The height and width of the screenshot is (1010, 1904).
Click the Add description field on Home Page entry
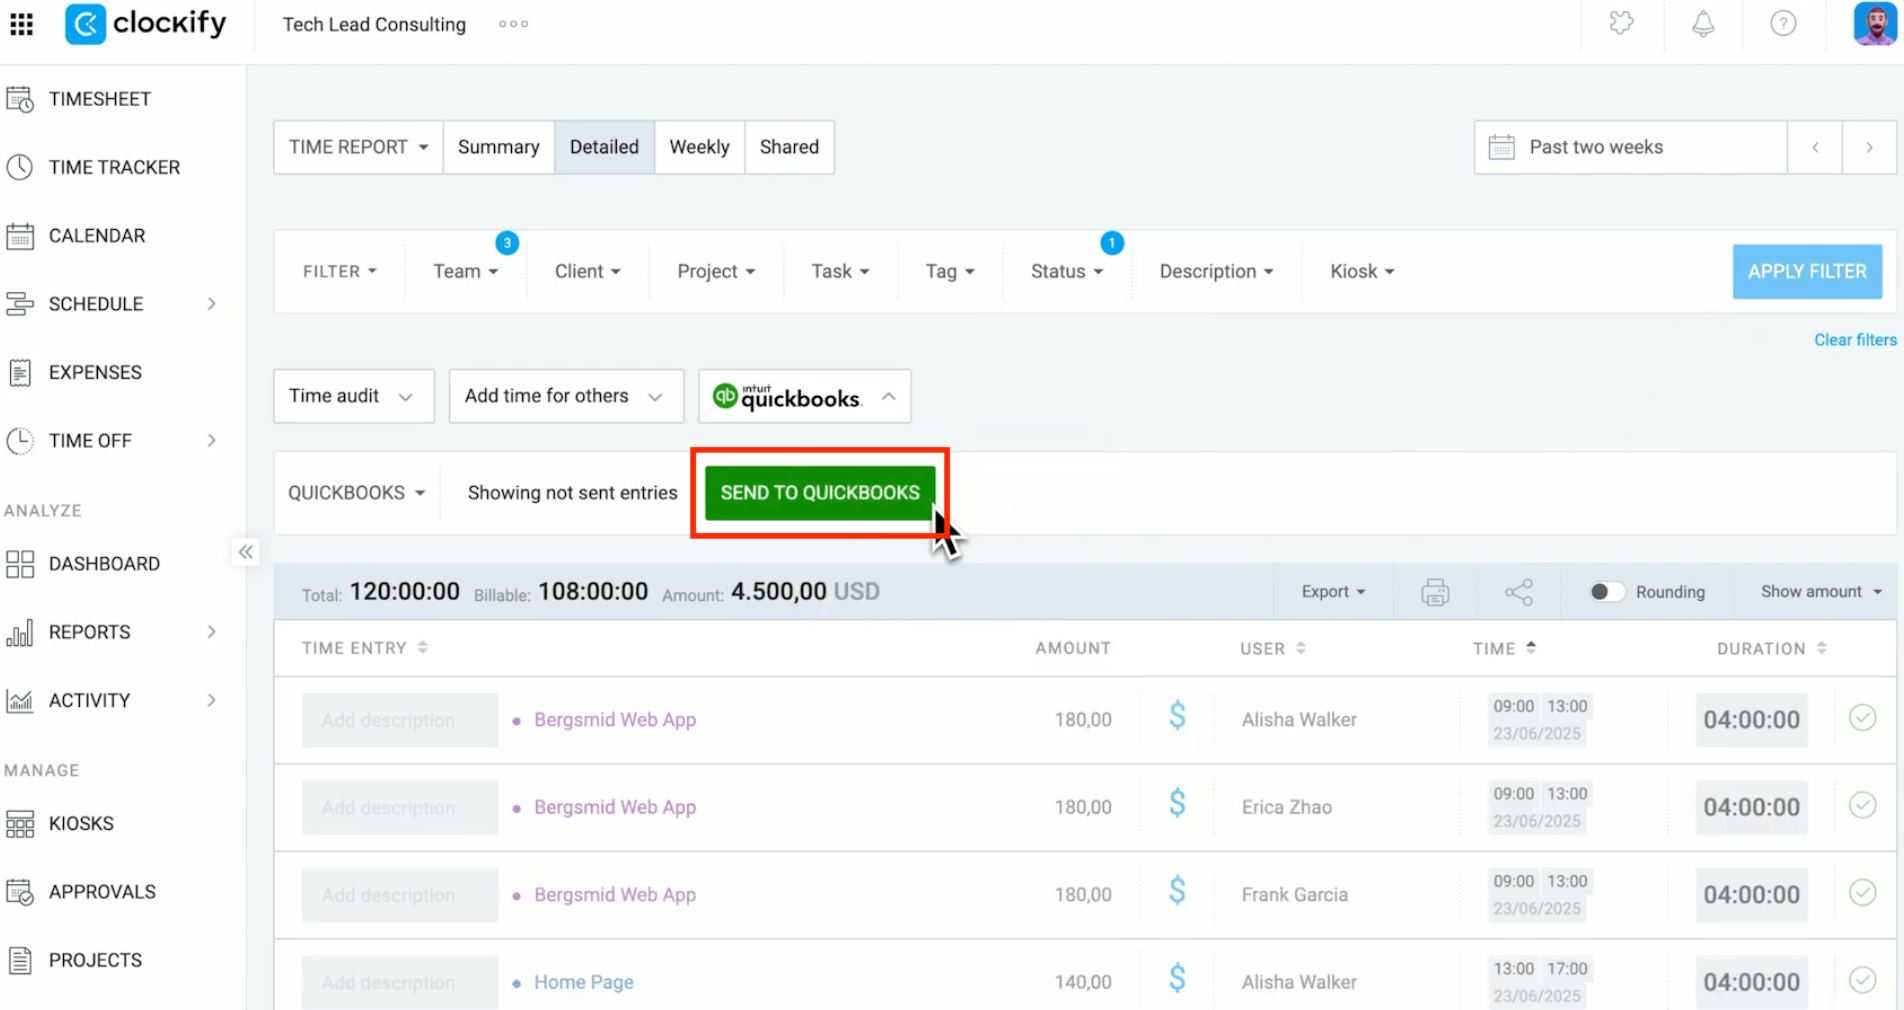click(x=398, y=981)
